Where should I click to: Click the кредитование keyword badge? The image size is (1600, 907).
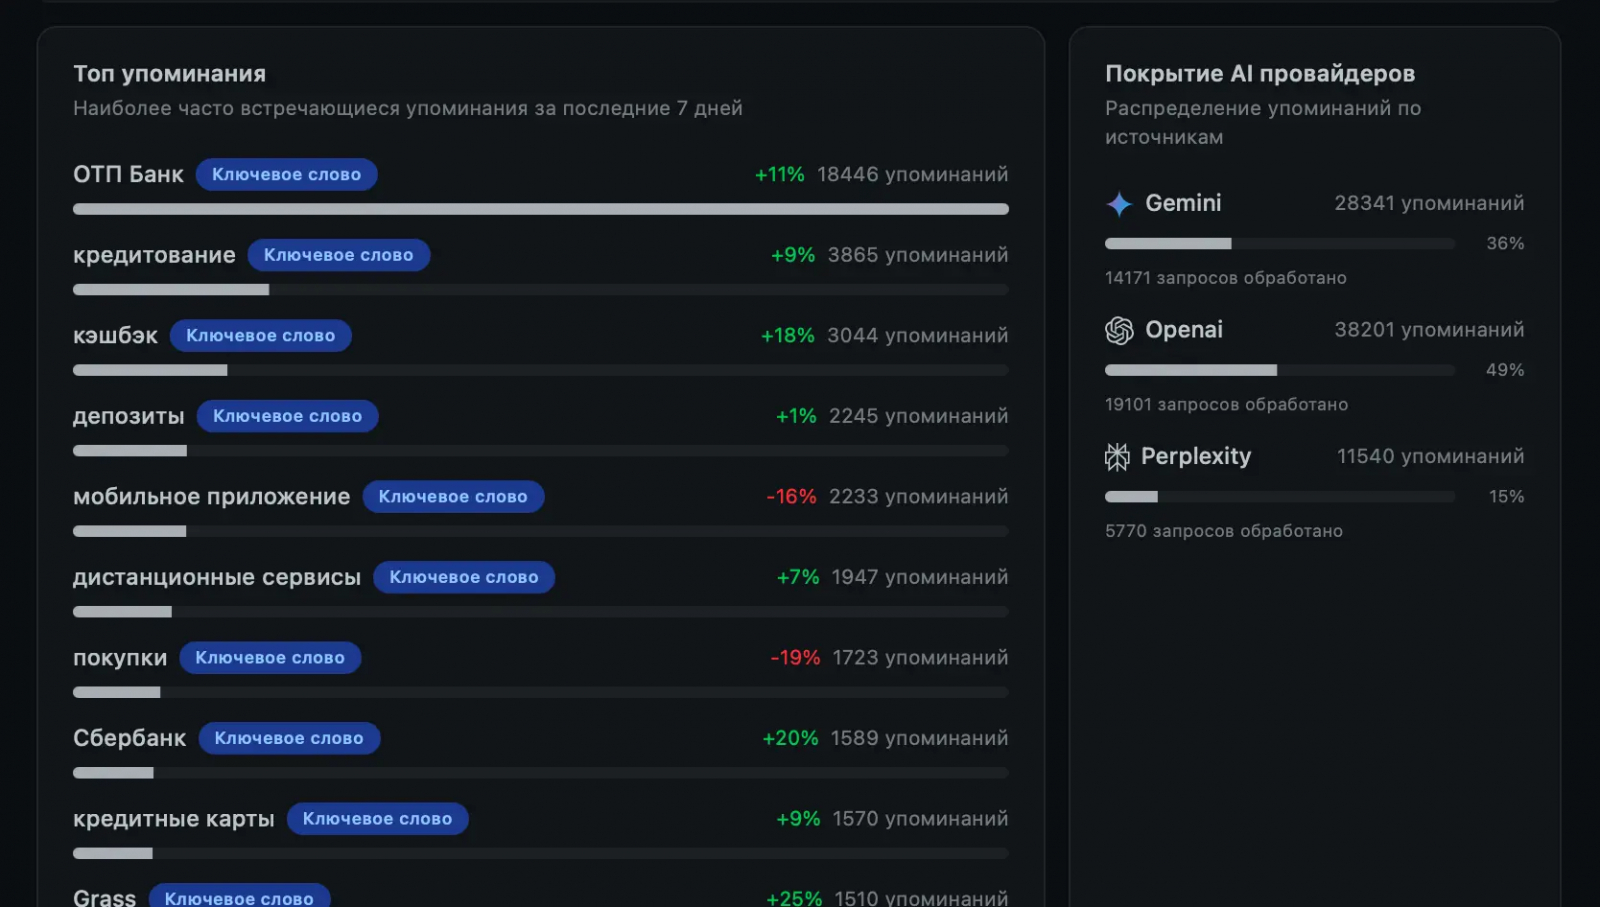338,255
